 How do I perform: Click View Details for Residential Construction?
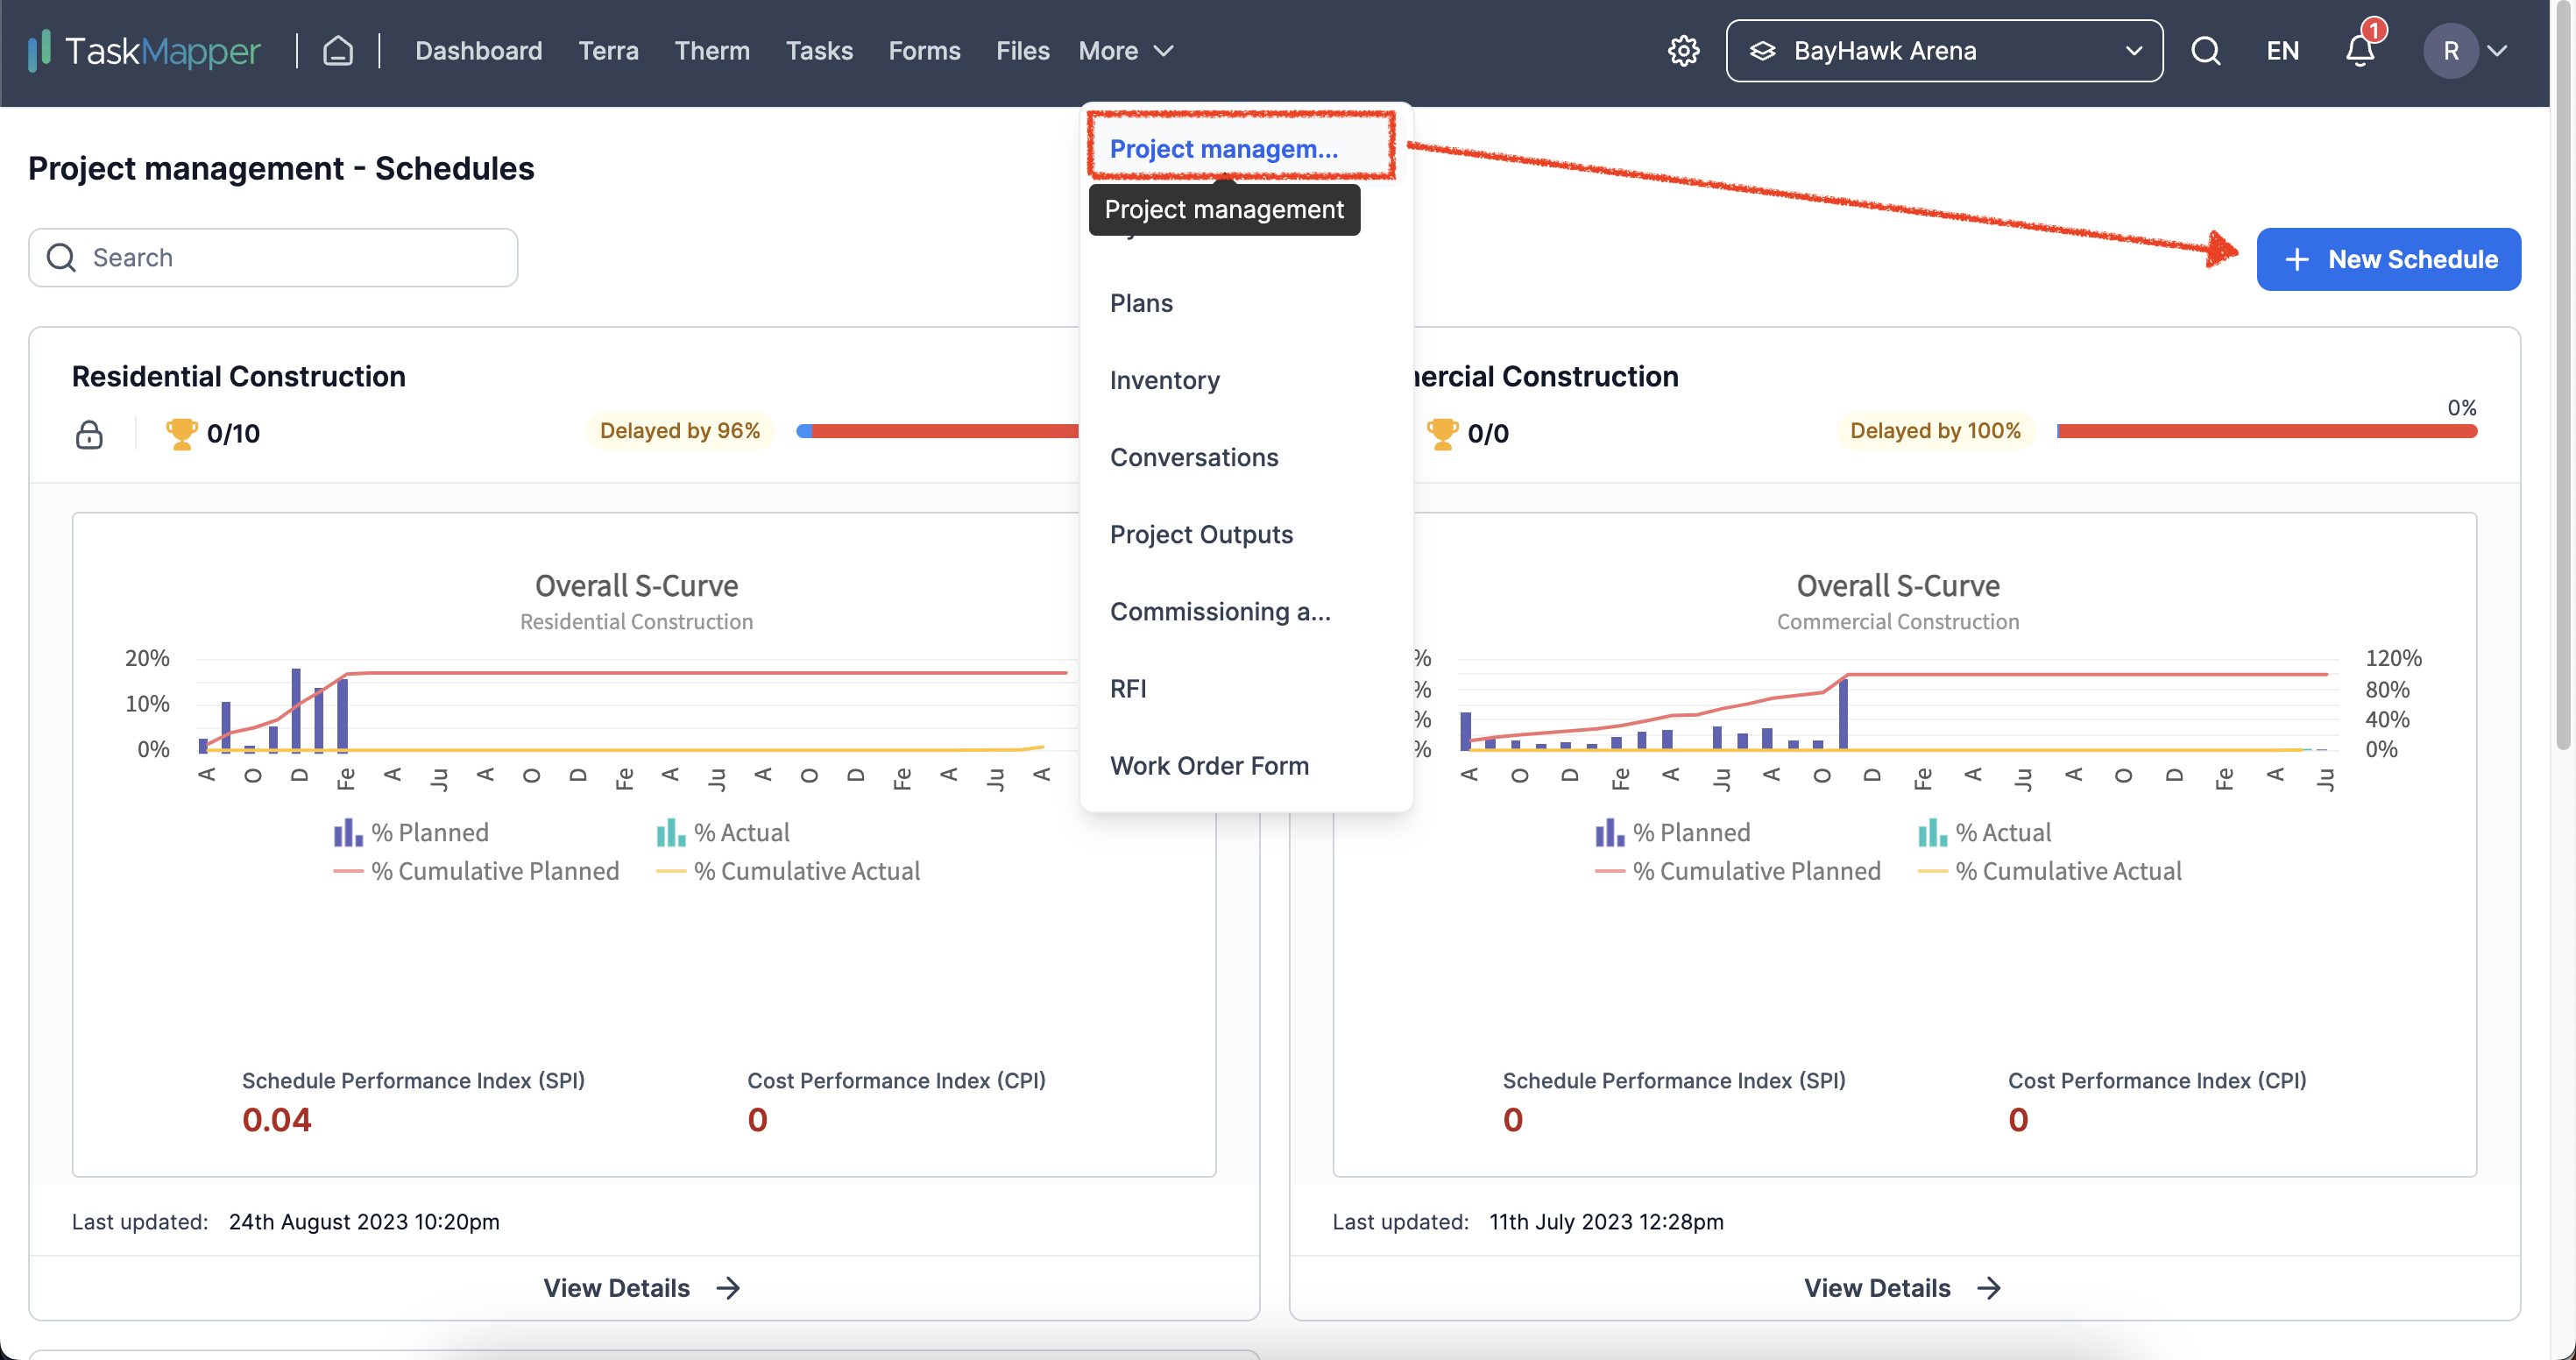[x=642, y=1287]
